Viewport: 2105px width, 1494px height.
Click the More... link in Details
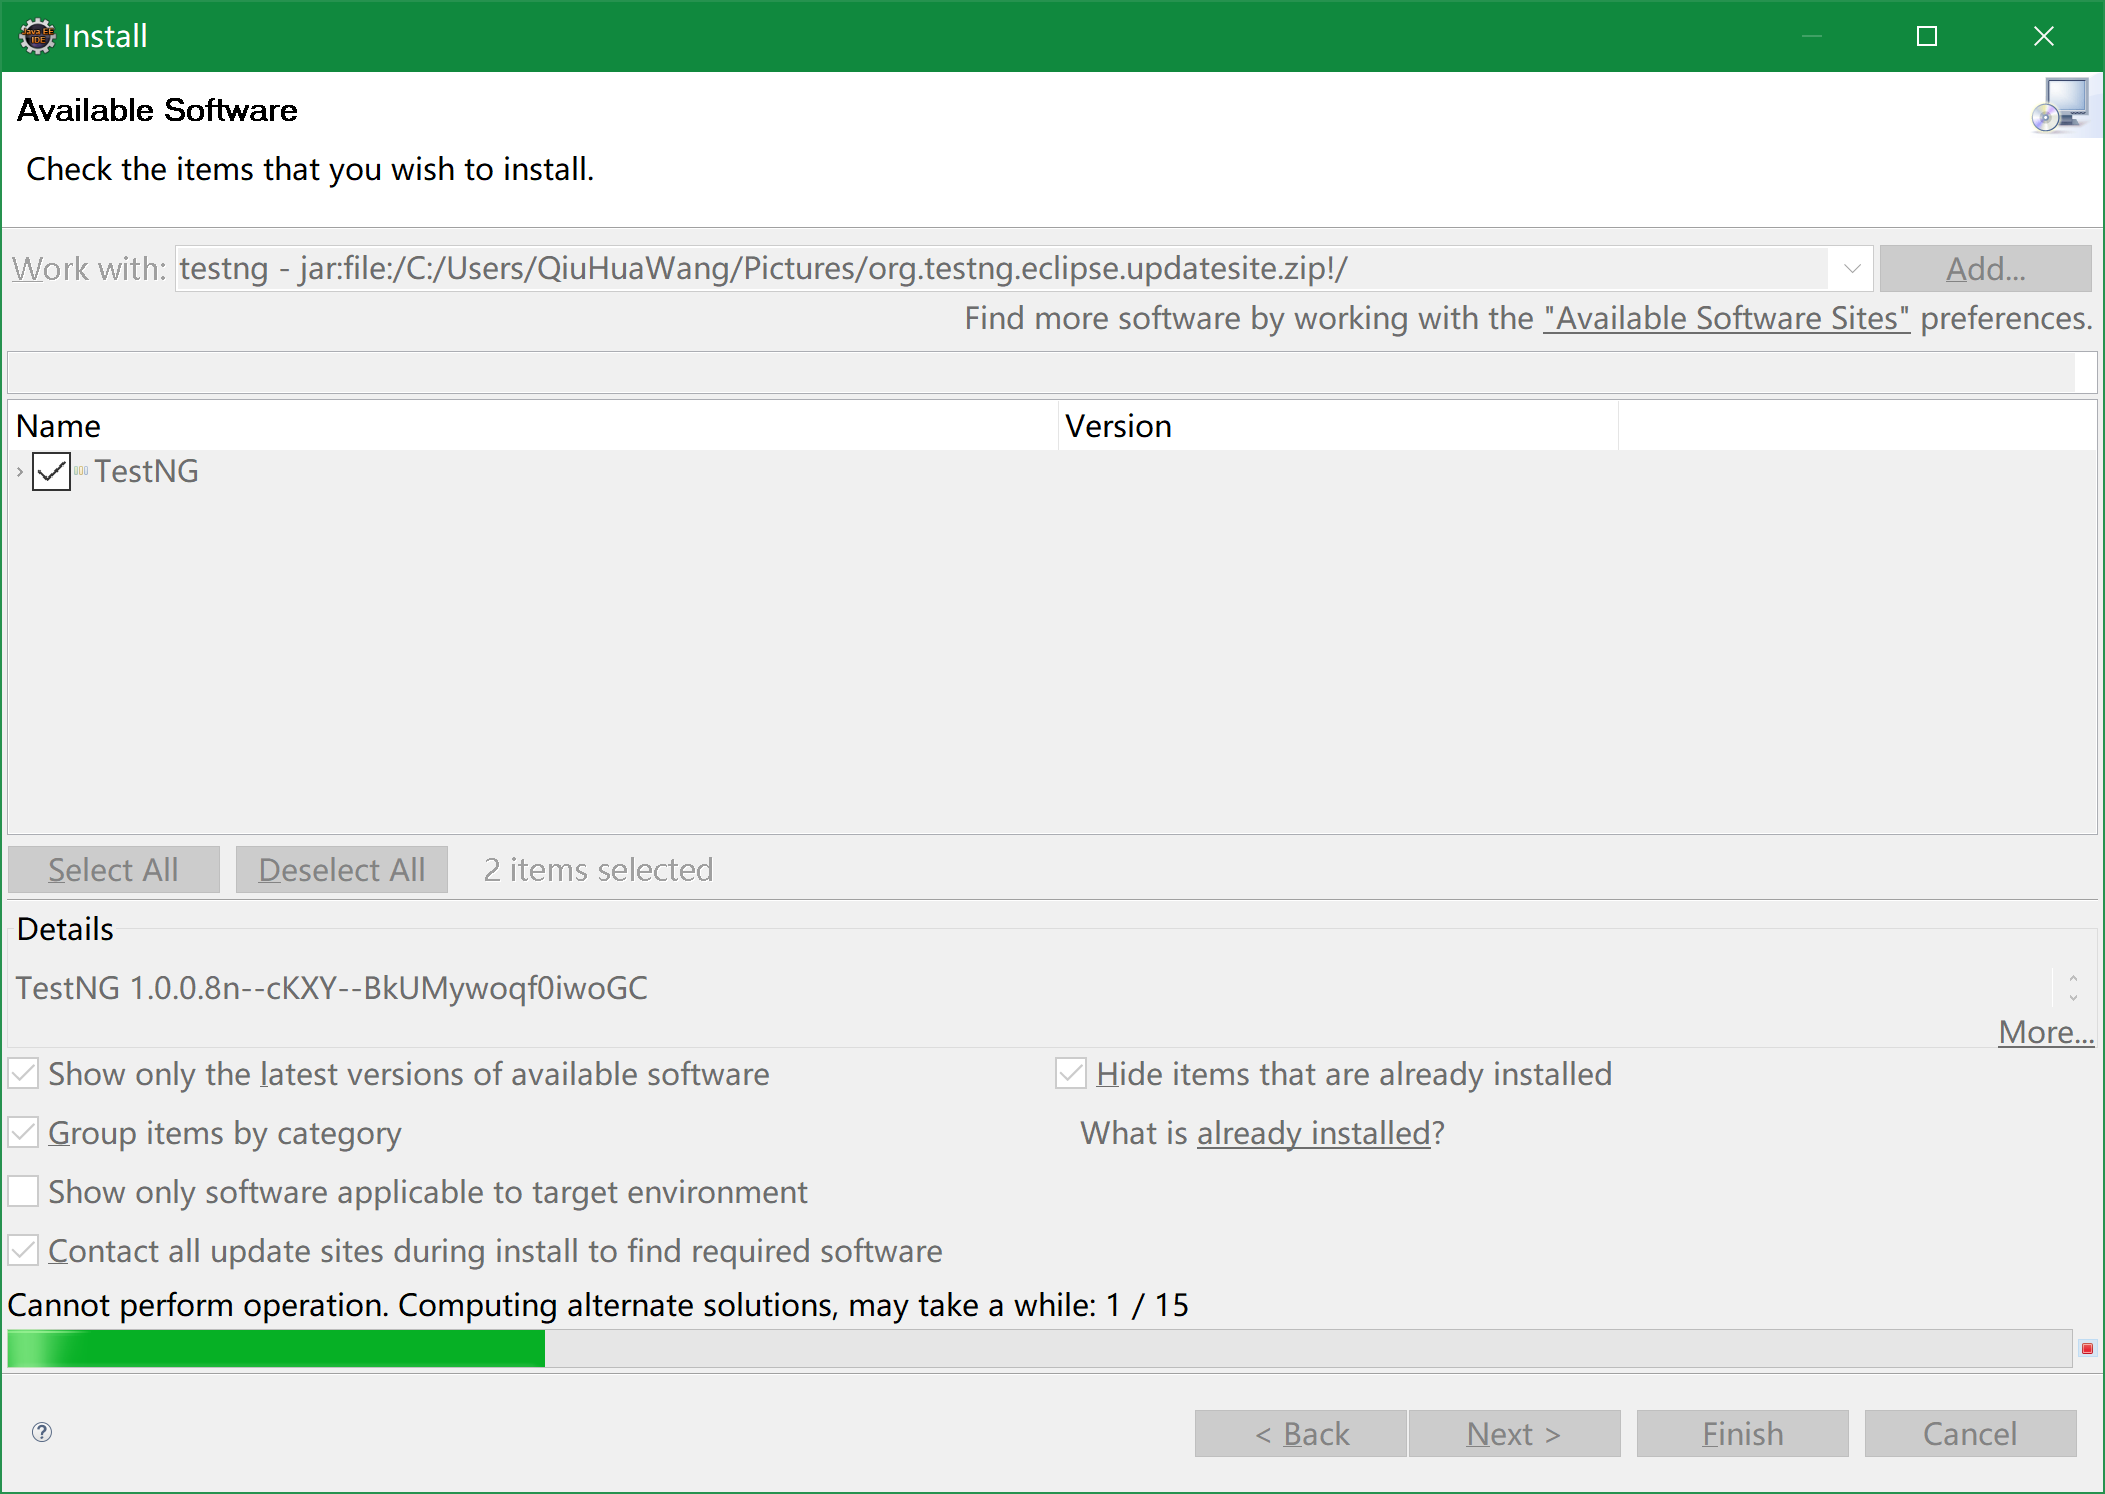pyautogui.click(x=2044, y=1031)
